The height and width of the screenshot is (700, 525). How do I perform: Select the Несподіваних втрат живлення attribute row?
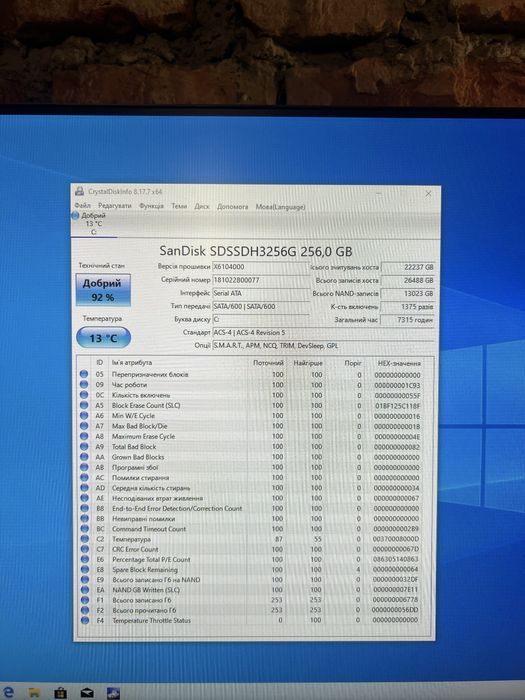[251, 498]
